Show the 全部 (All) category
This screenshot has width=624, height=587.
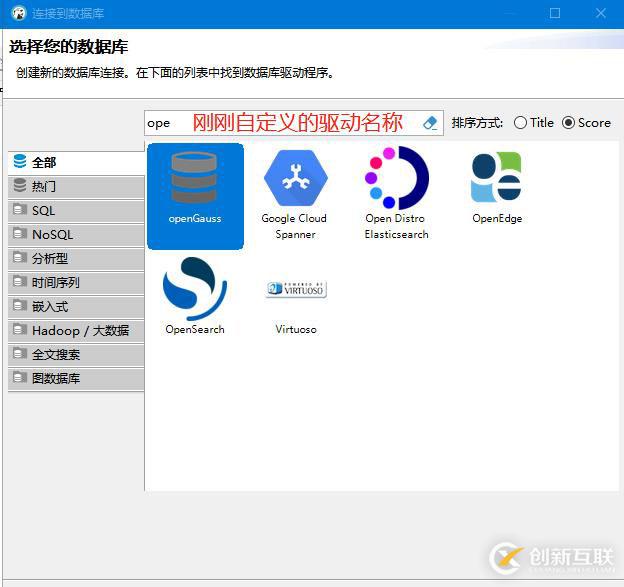point(76,162)
